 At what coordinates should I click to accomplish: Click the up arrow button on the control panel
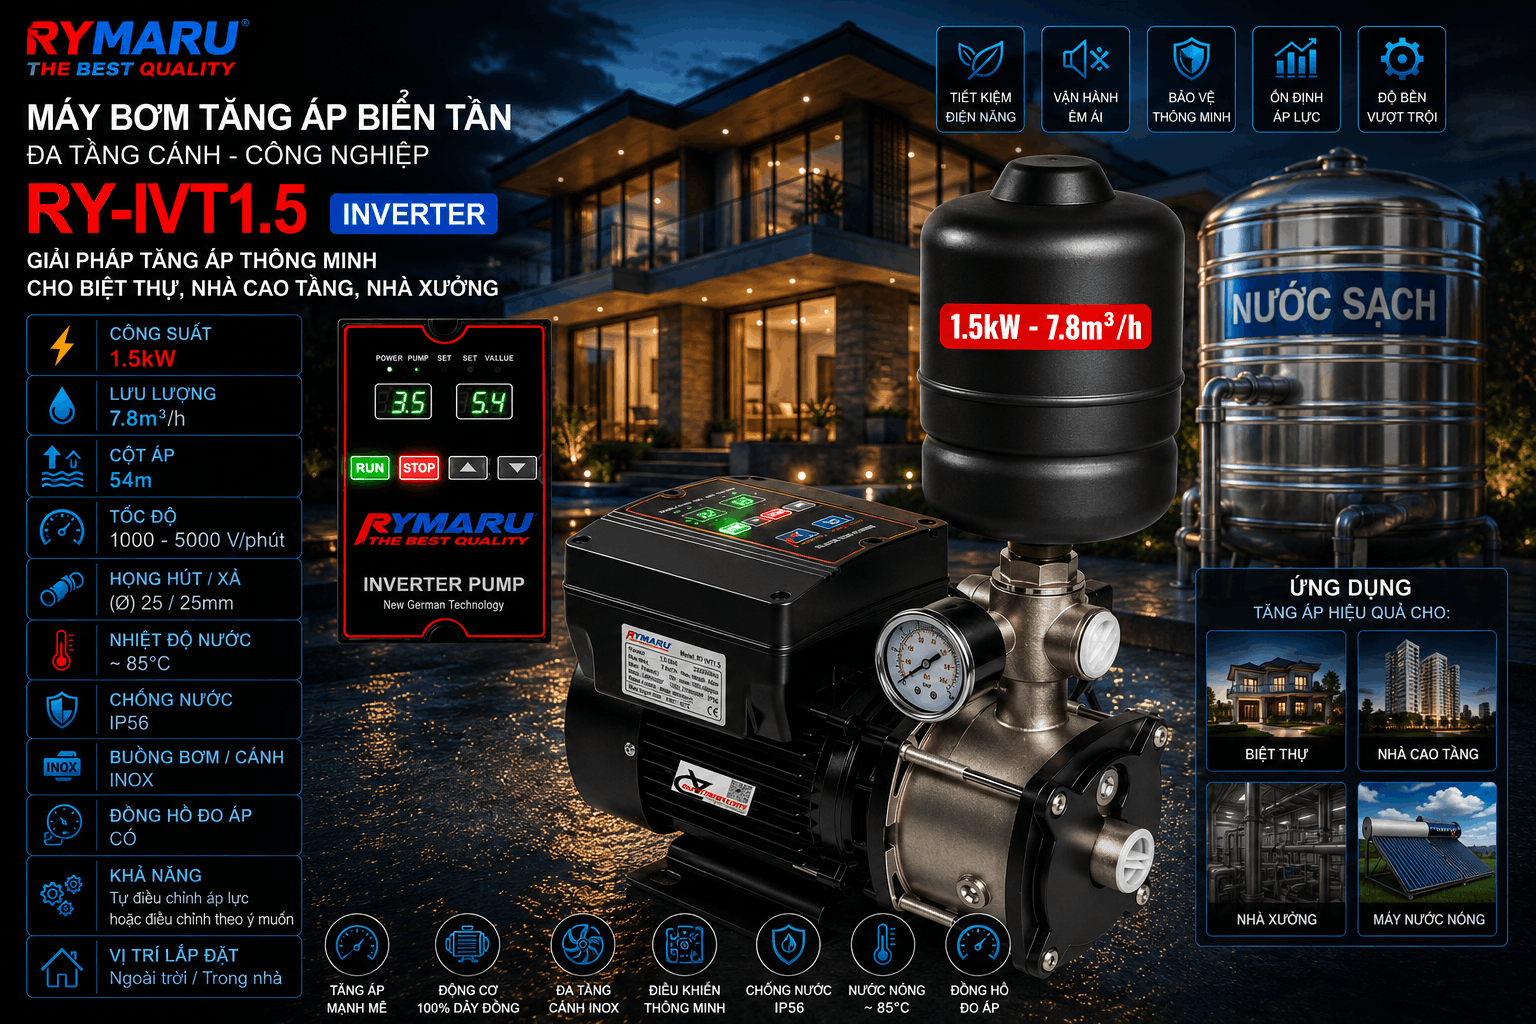pyautogui.click(x=468, y=467)
